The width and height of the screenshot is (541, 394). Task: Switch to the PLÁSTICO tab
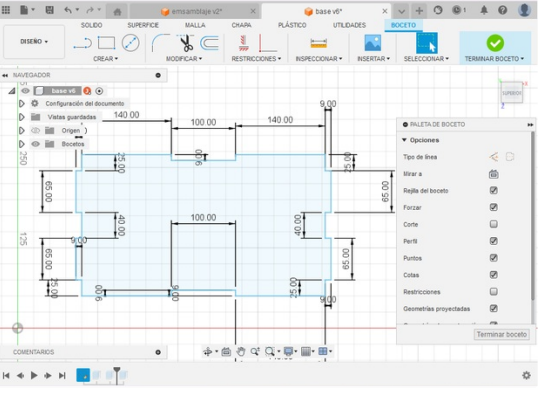292,25
